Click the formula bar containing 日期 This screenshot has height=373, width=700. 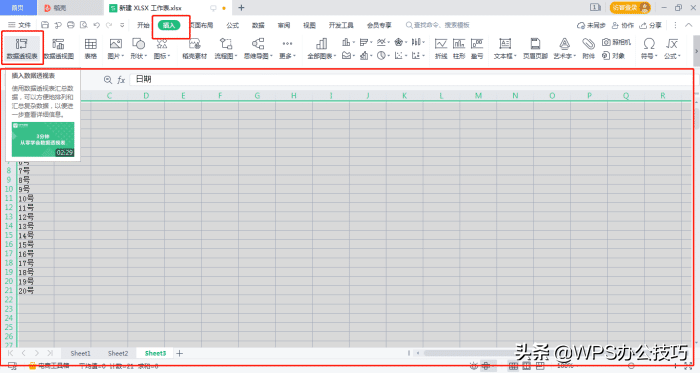[411, 79]
